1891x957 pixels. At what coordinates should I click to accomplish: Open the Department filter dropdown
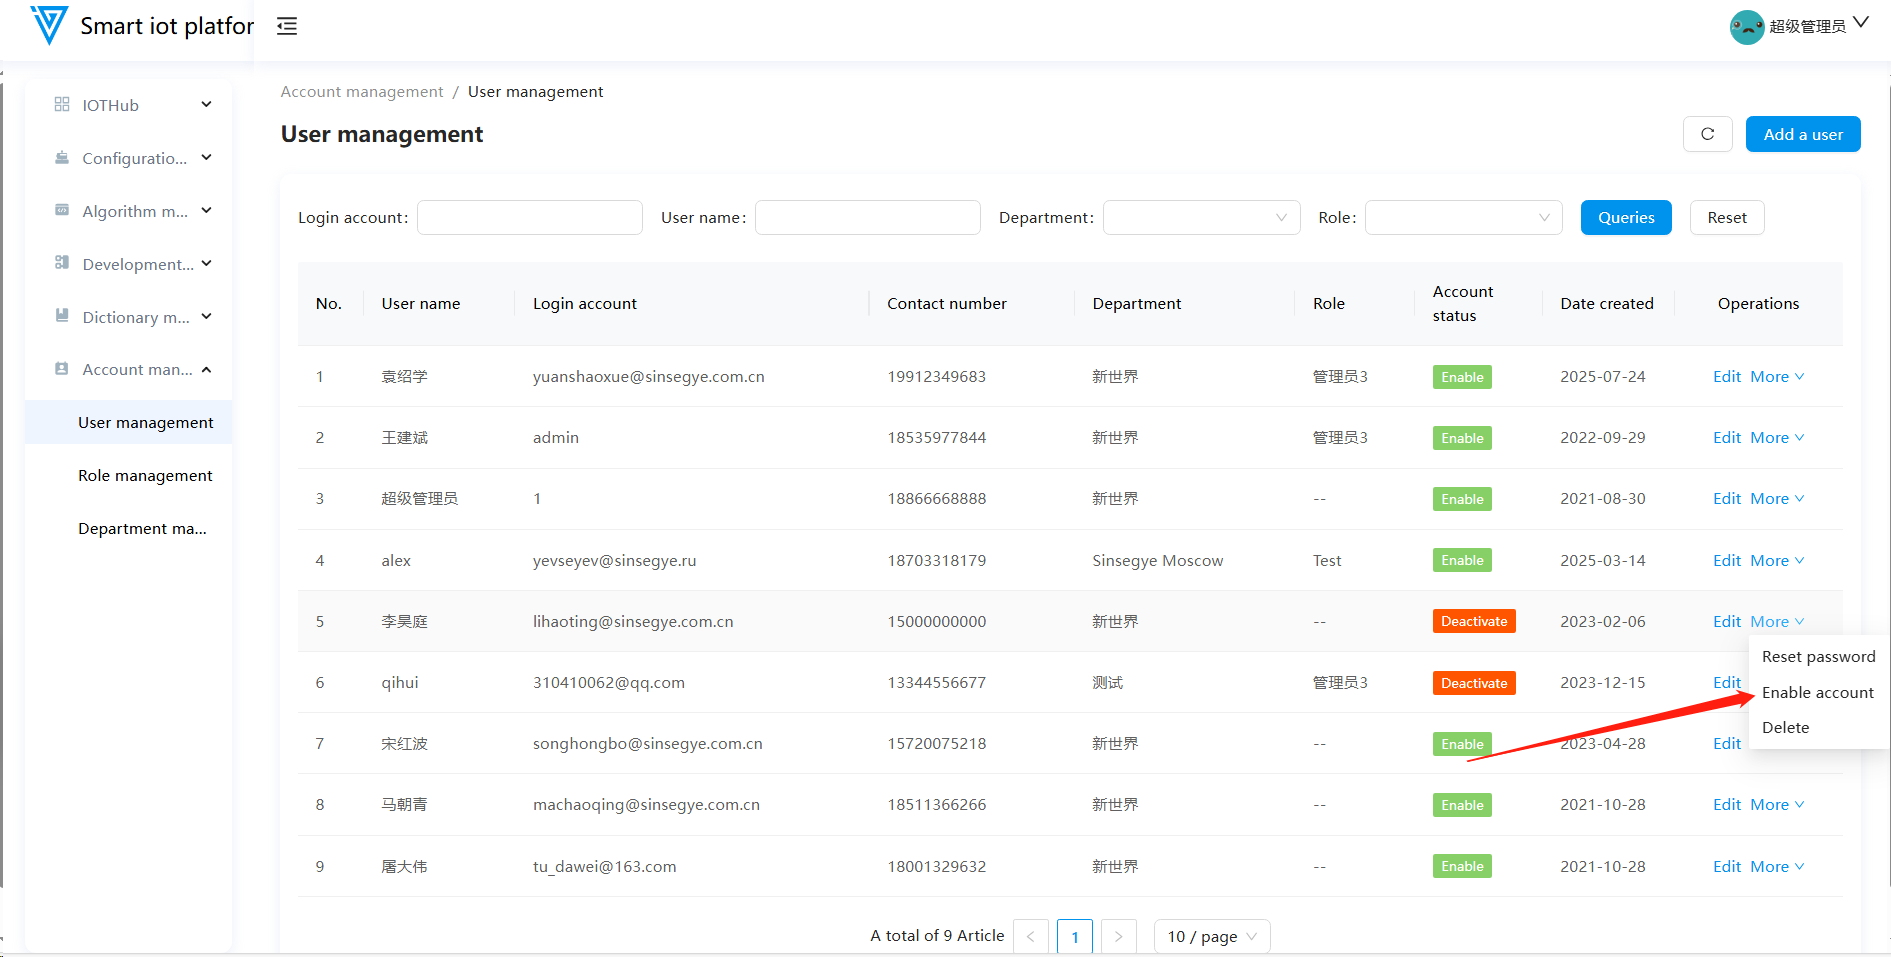(x=1201, y=218)
